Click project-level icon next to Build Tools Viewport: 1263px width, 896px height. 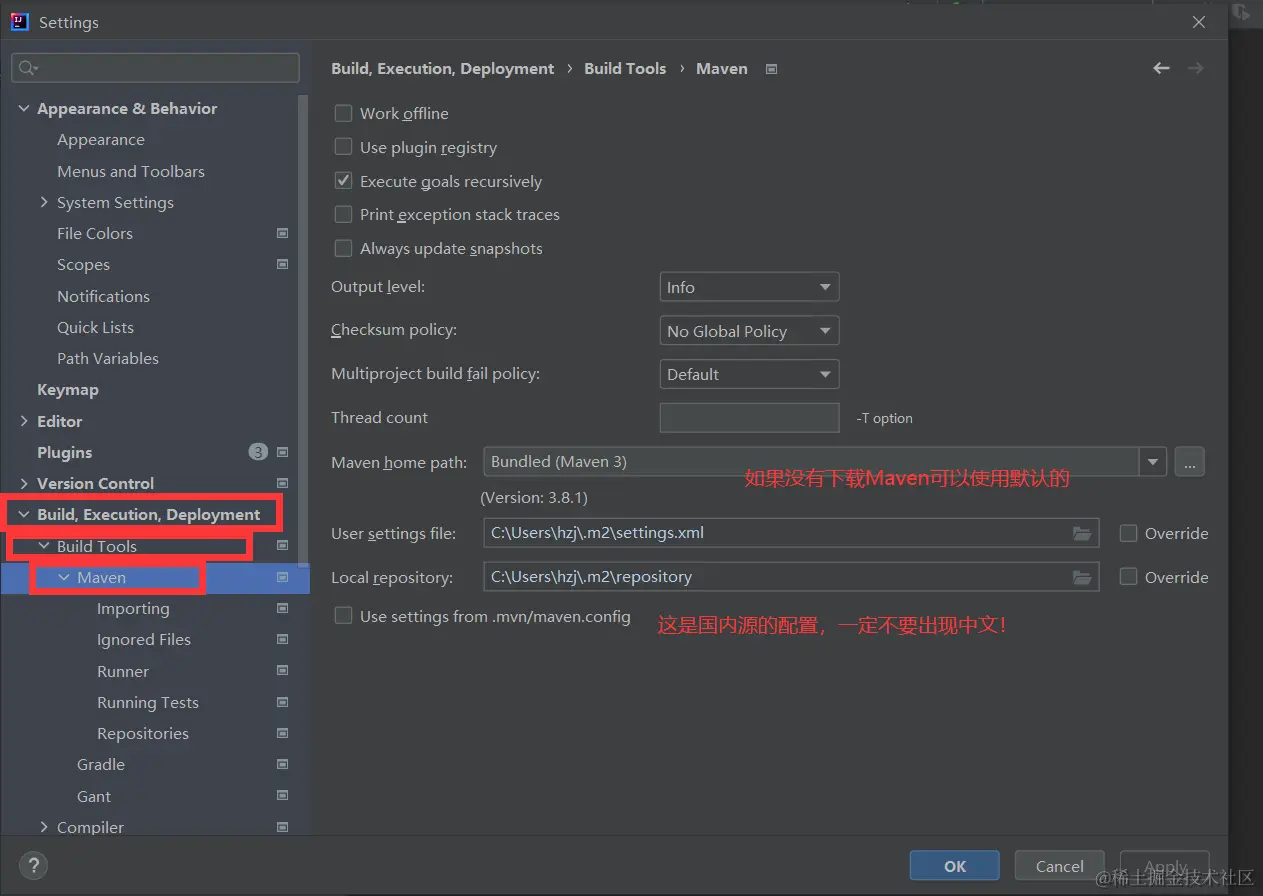(282, 546)
